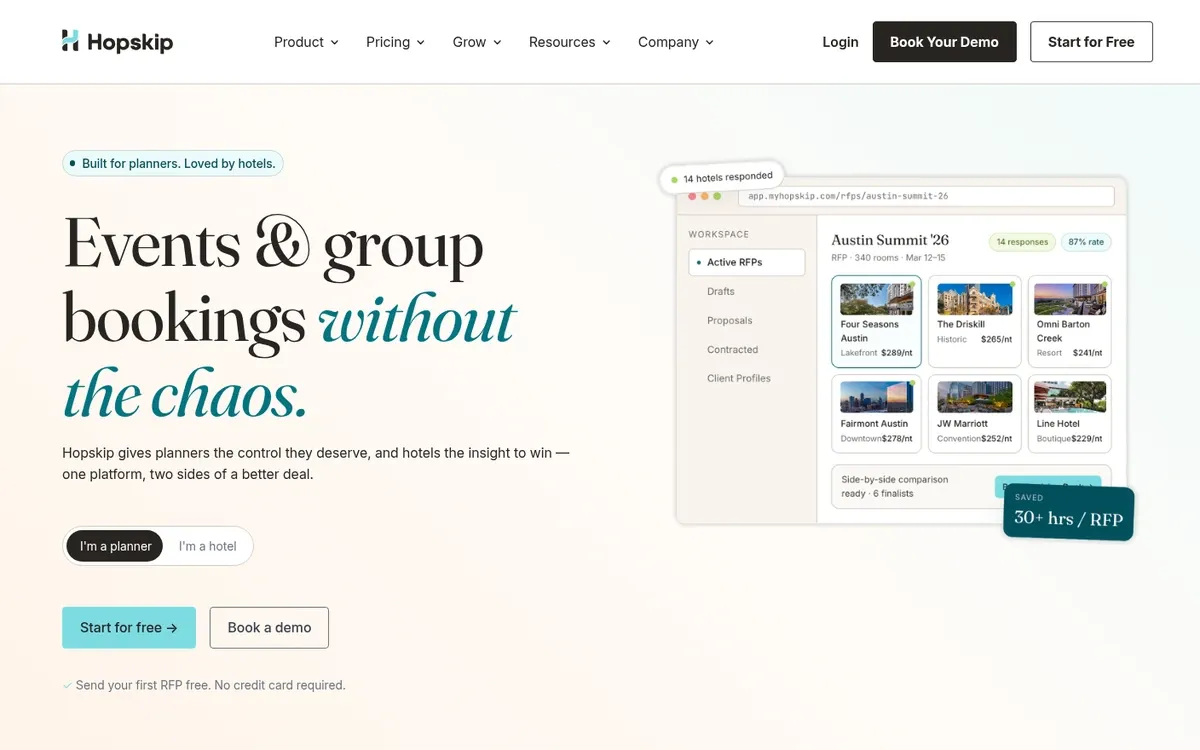The width and height of the screenshot is (1200, 750).
Task: Expand the Pricing menu chevron
Action: pyautogui.click(x=420, y=42)
